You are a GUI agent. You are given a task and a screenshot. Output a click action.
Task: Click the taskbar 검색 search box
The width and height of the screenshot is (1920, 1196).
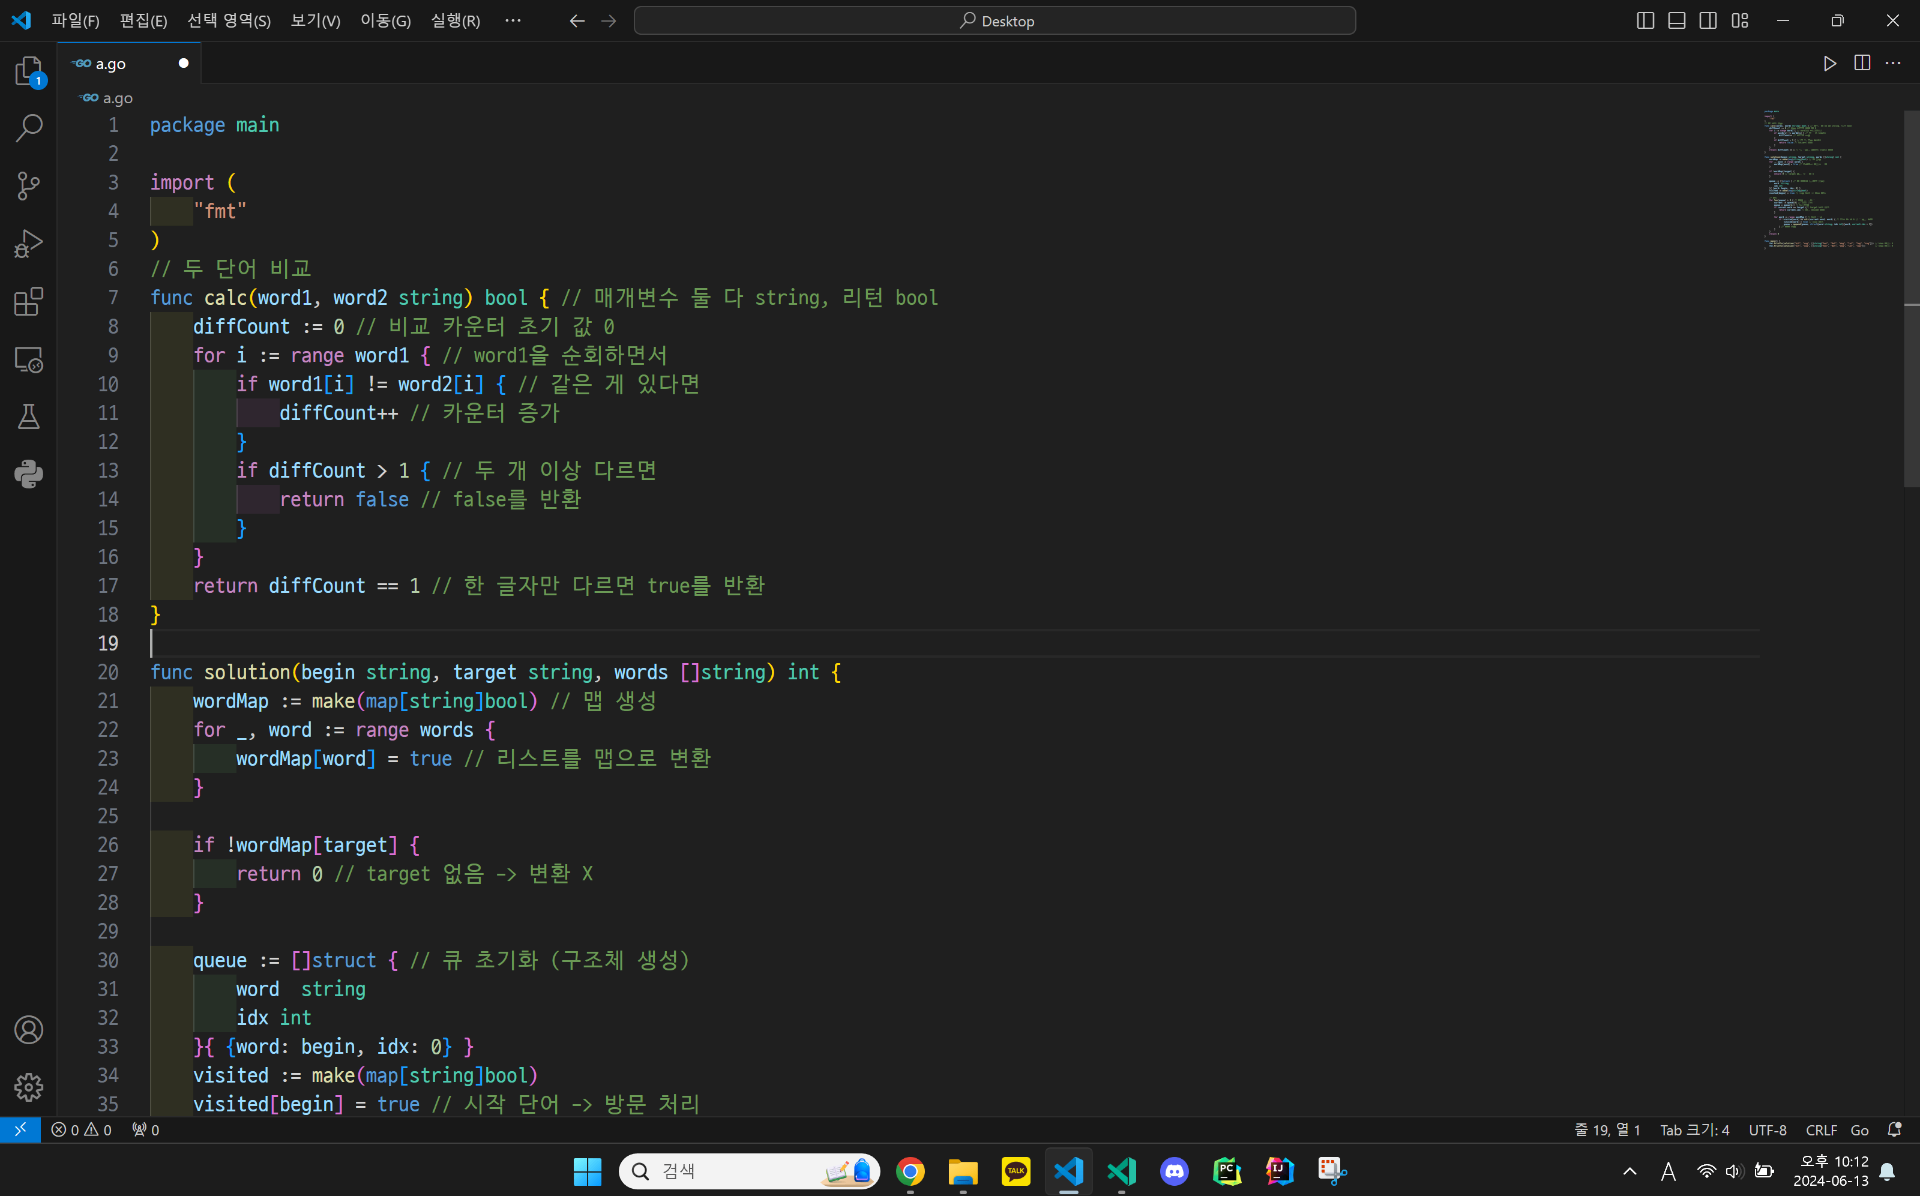(x=750, y=1171)
